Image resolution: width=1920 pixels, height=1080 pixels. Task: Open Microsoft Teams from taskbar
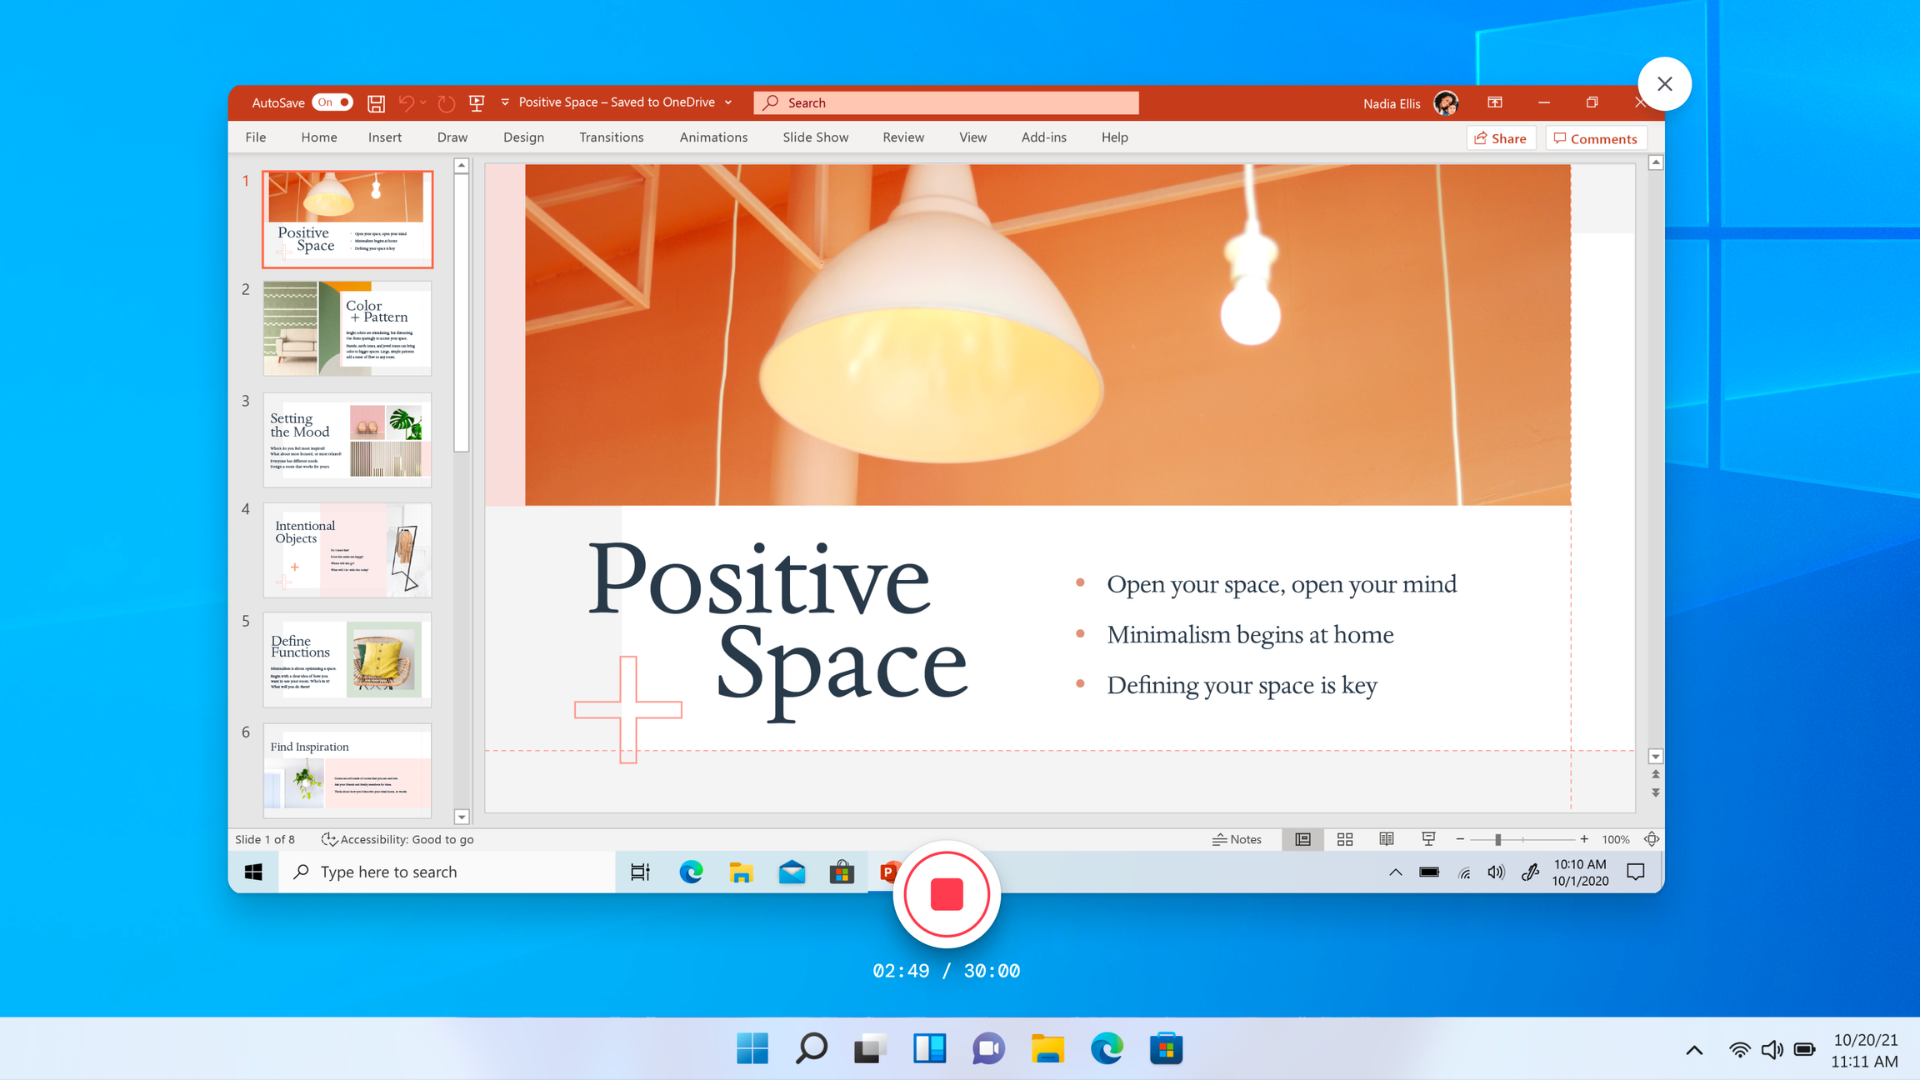point(988,1048)
